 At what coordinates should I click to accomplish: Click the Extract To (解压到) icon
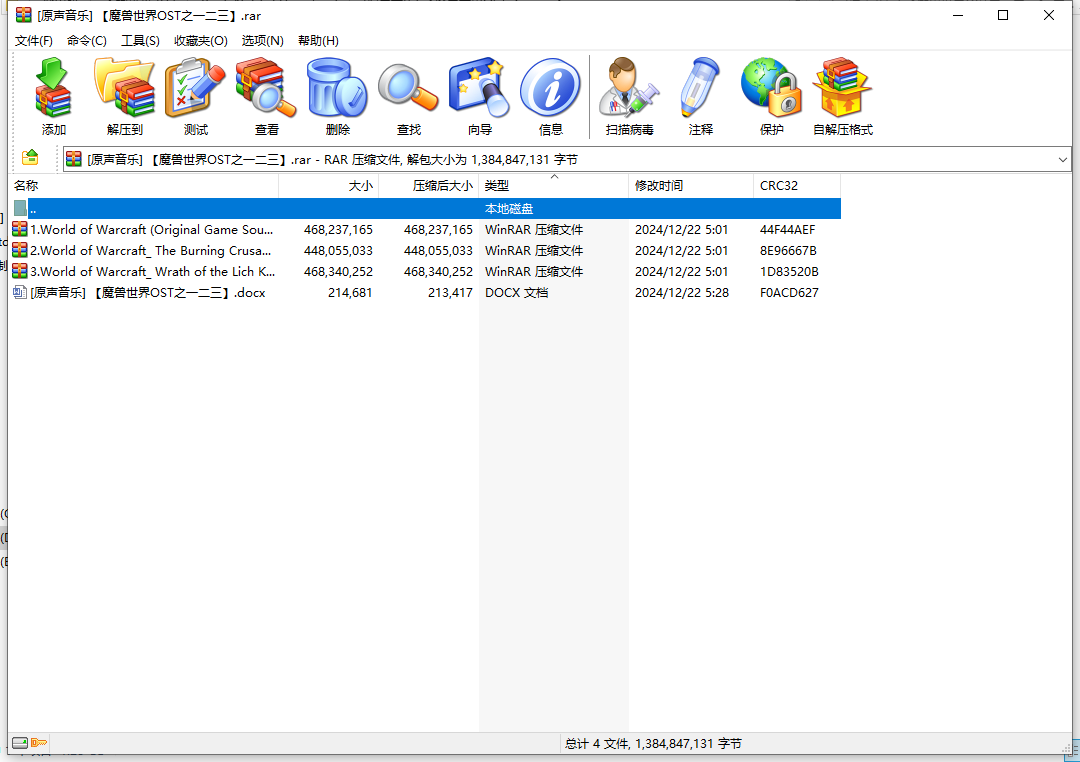tap(125, 97)
